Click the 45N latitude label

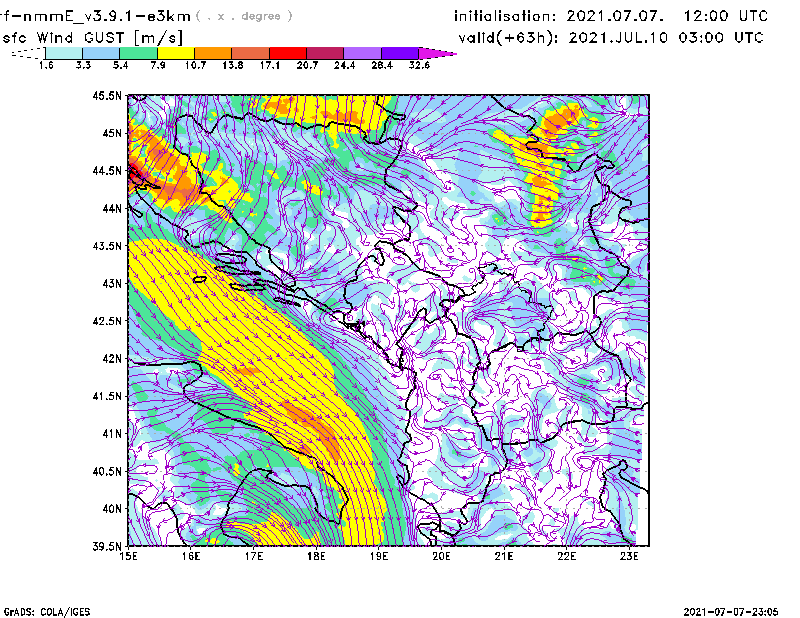click(x=112, y=133)
